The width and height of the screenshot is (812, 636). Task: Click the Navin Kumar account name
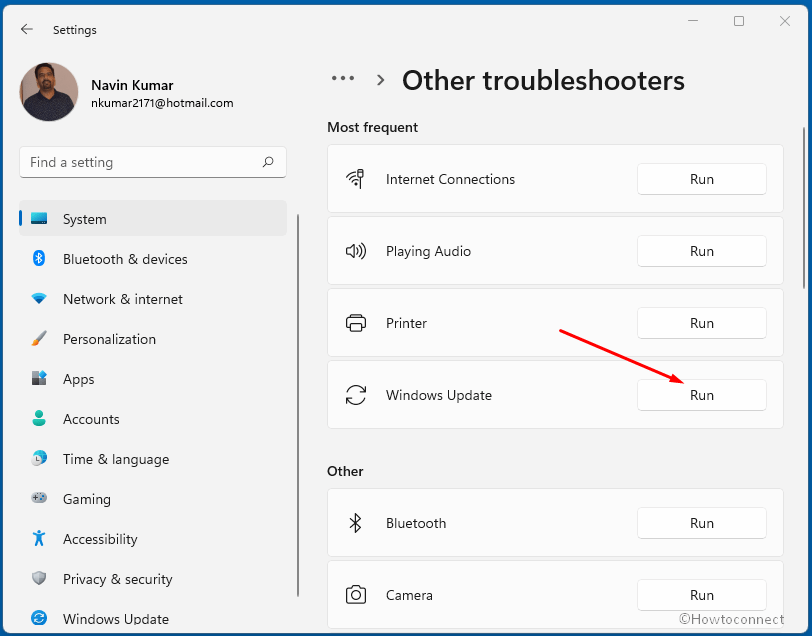point(132,85)
